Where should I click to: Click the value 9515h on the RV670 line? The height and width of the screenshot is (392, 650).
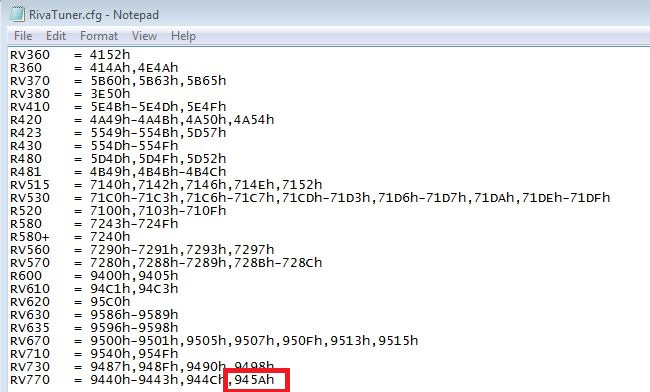[398, 341]
